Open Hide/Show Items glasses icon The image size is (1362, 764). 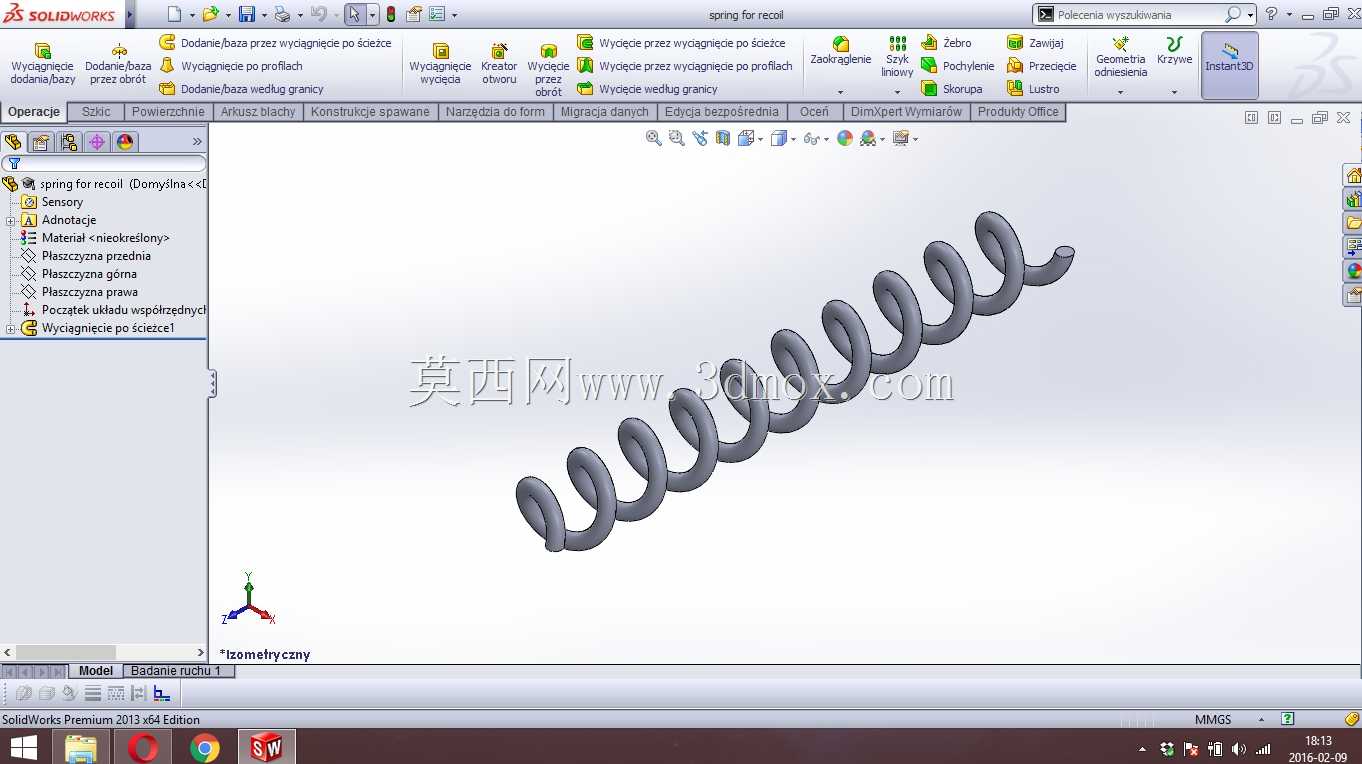click(x=811, y=138)
